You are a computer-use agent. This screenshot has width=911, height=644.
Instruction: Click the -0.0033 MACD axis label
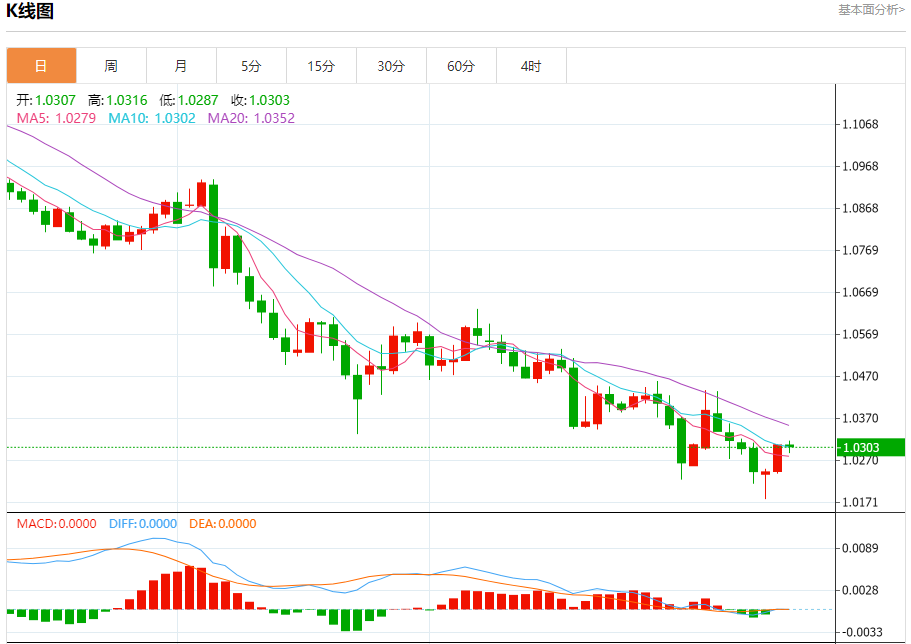coord(862,632)
